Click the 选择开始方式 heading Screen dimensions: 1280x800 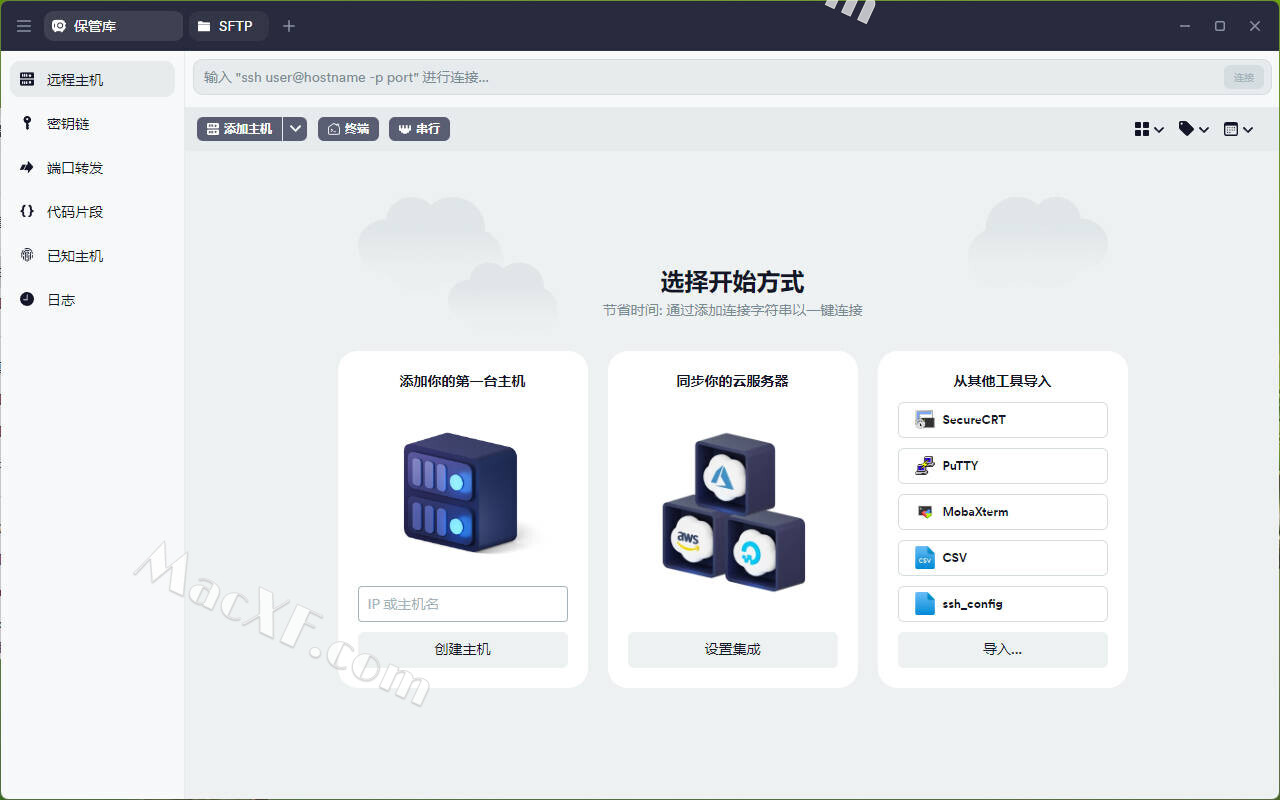(x=732, y=282)
